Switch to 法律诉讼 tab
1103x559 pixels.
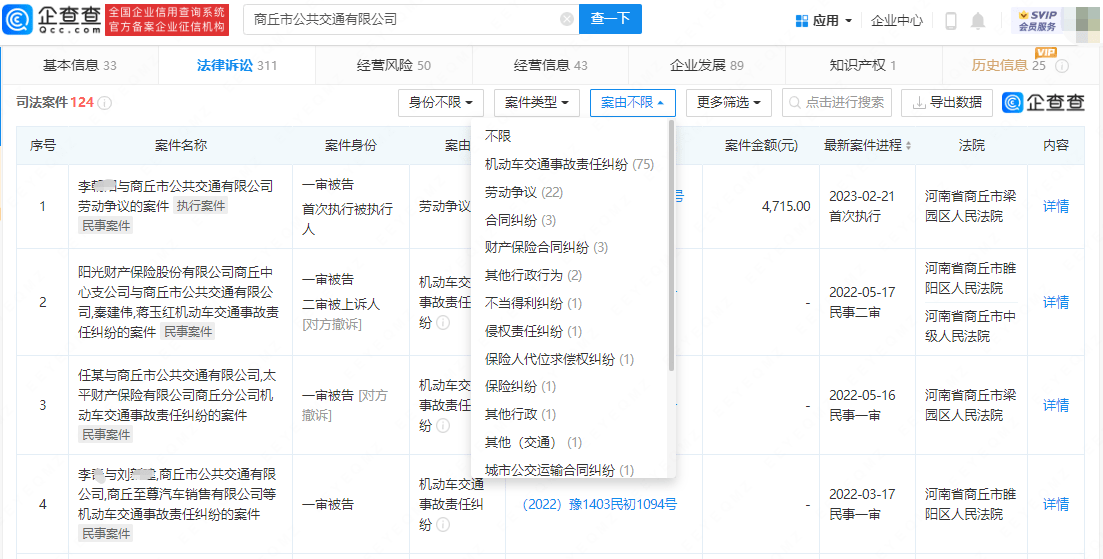237,65
